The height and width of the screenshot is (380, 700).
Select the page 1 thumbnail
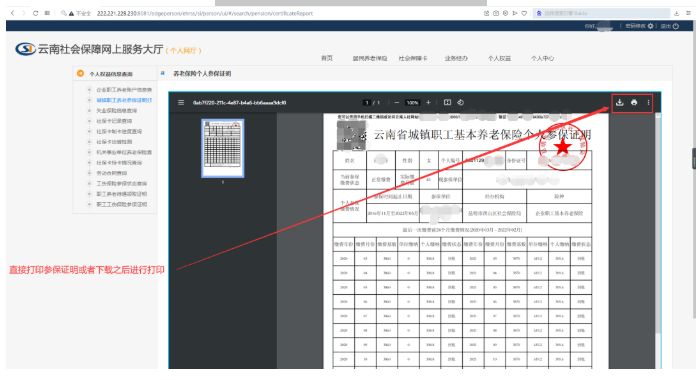pyautogui.click(x=223, y=148)
